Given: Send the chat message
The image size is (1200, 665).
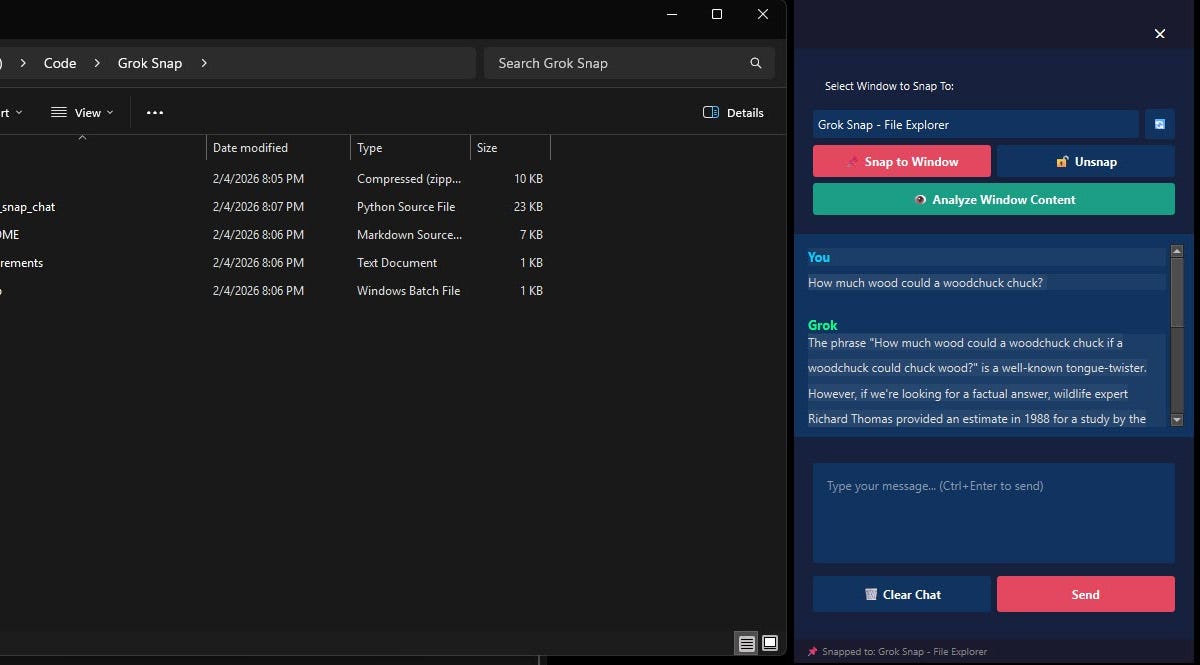Looking at the screenshot, I should coord(1086,594).
